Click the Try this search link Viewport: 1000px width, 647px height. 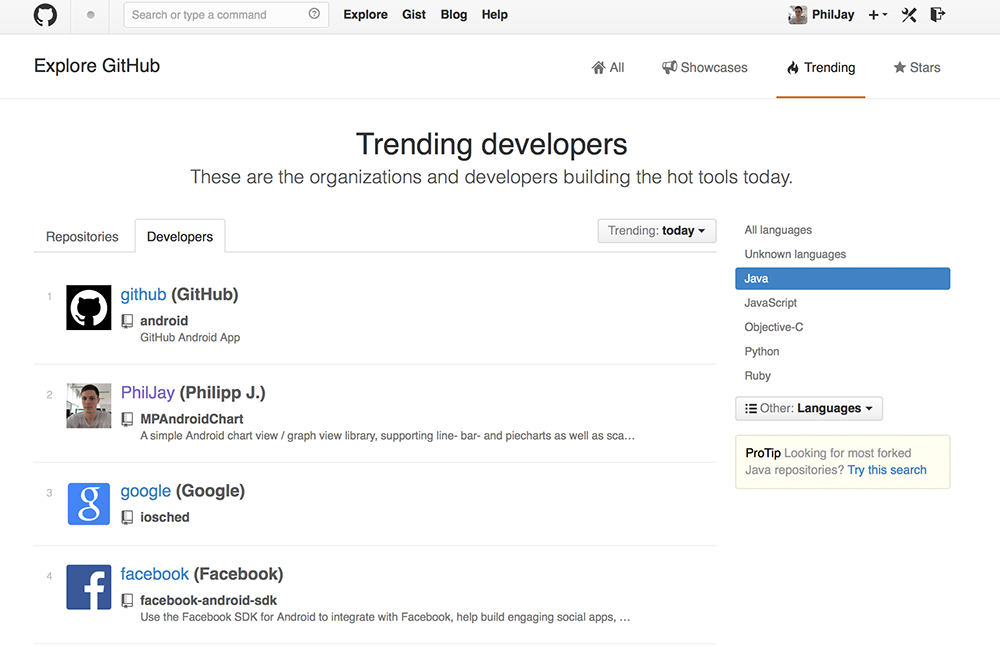click(887, 470)
